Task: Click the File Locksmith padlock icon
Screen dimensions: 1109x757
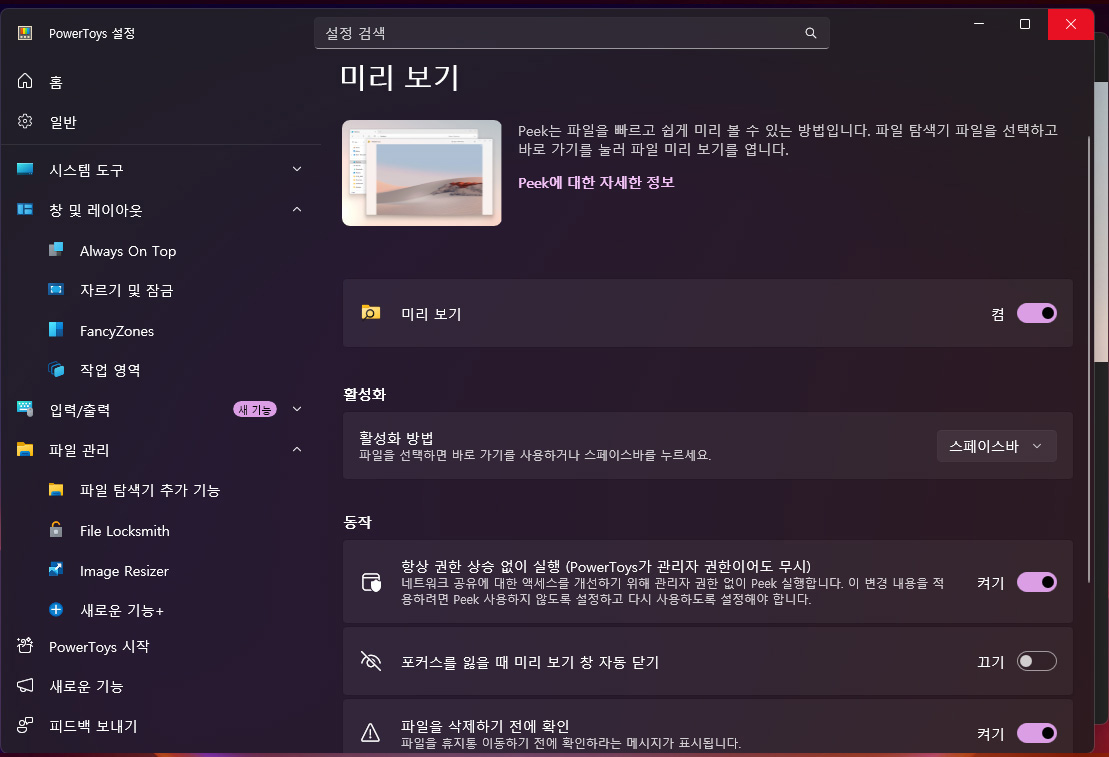Action: (x=56, y=530)
